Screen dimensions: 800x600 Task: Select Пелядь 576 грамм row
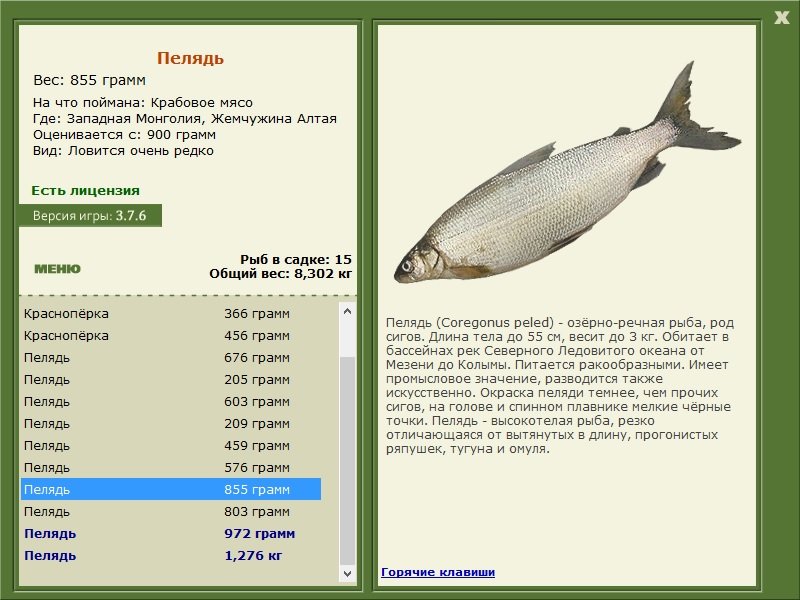point(171,467)
